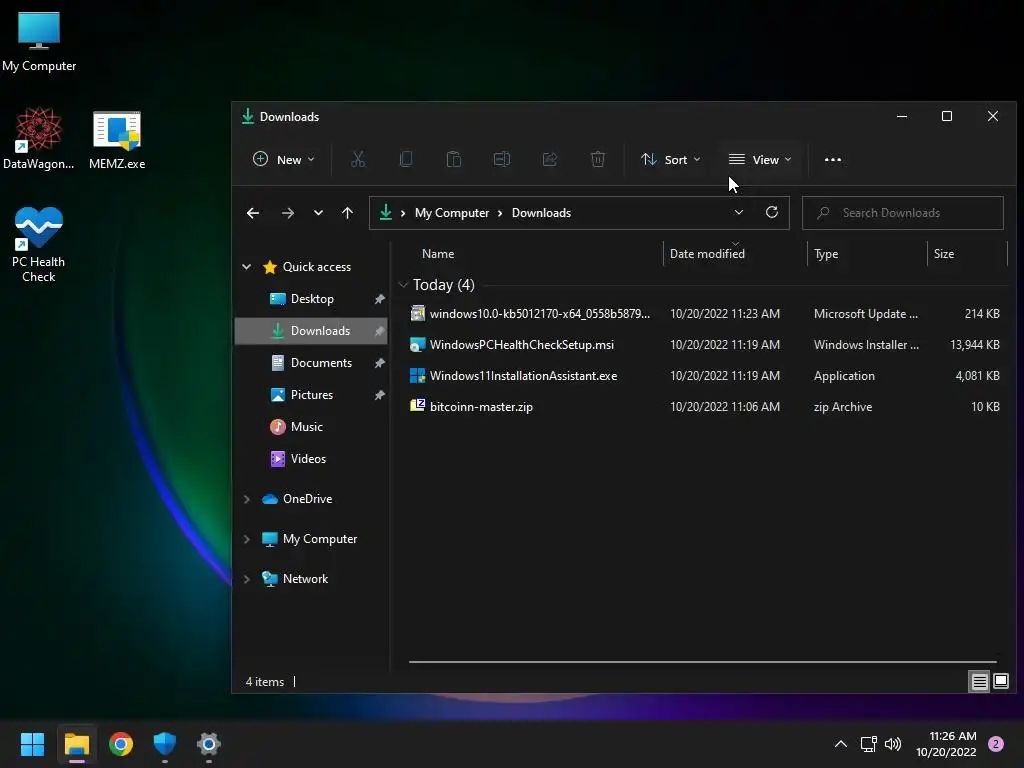This screenshot has width=1024, height=768.
Task: Select My Computer desktop icon
Action: tap(39, 42)
